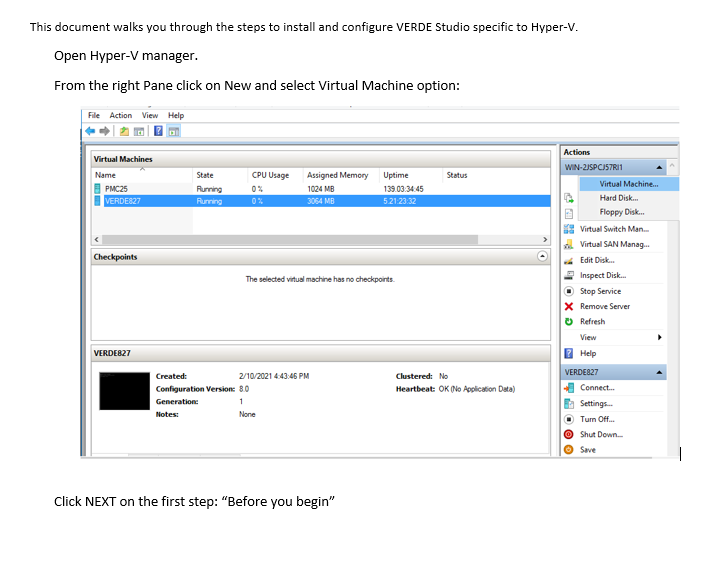Click the Virtual SAN Manager icon

[x=569, y=244]
